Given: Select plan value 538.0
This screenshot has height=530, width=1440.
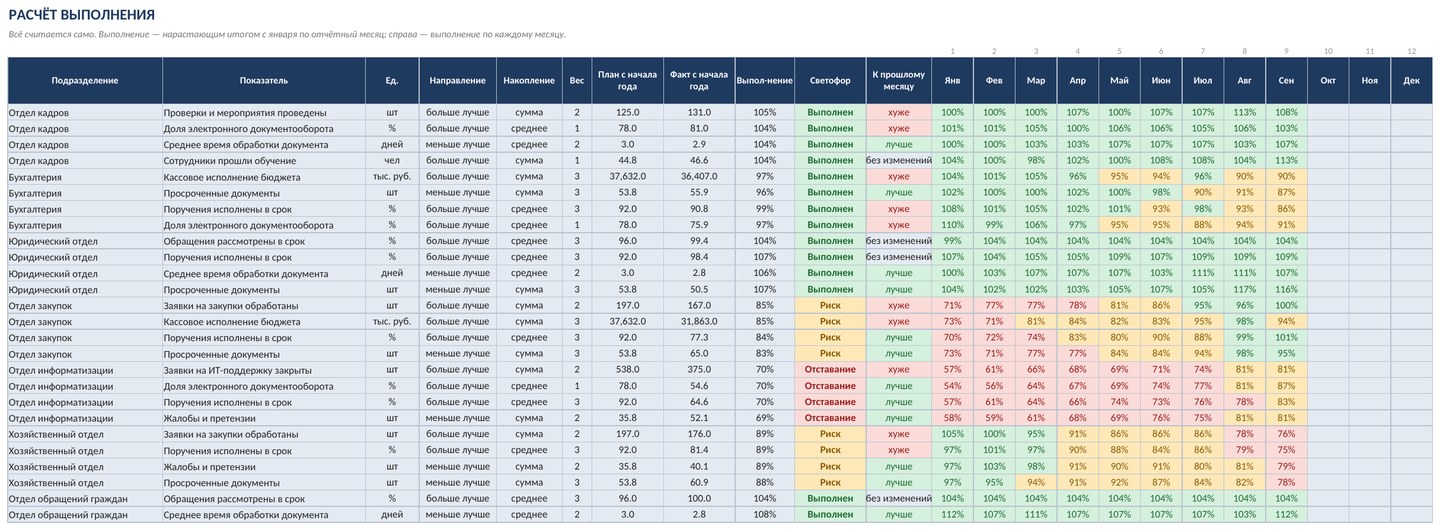Looking at the screenshot, I should tap(627, 369).
